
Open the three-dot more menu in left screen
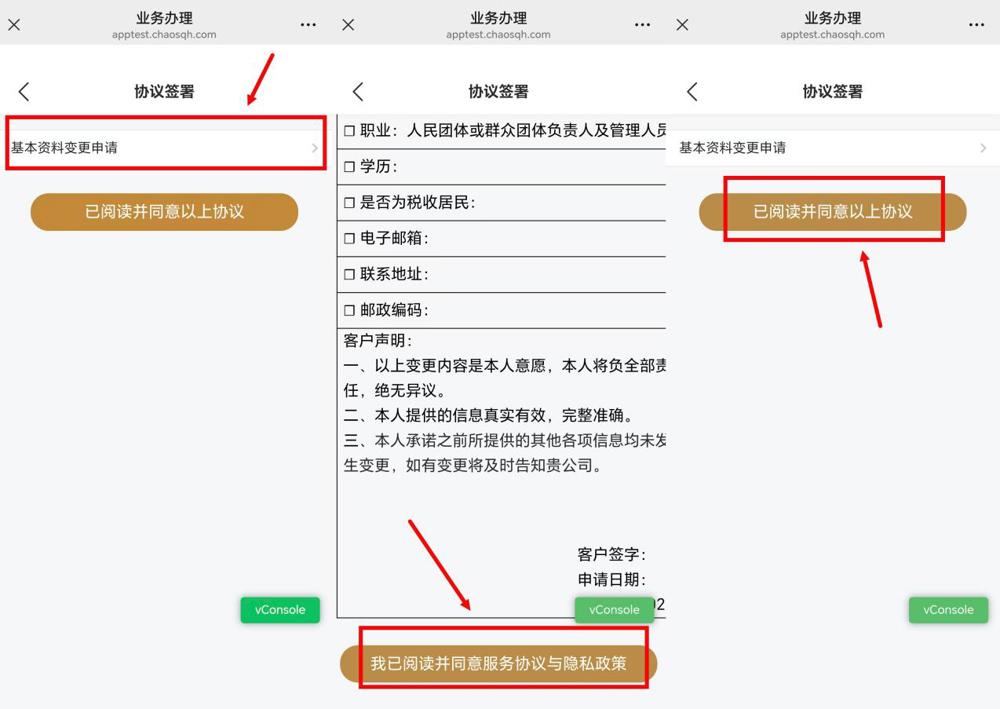pos(309,25)
